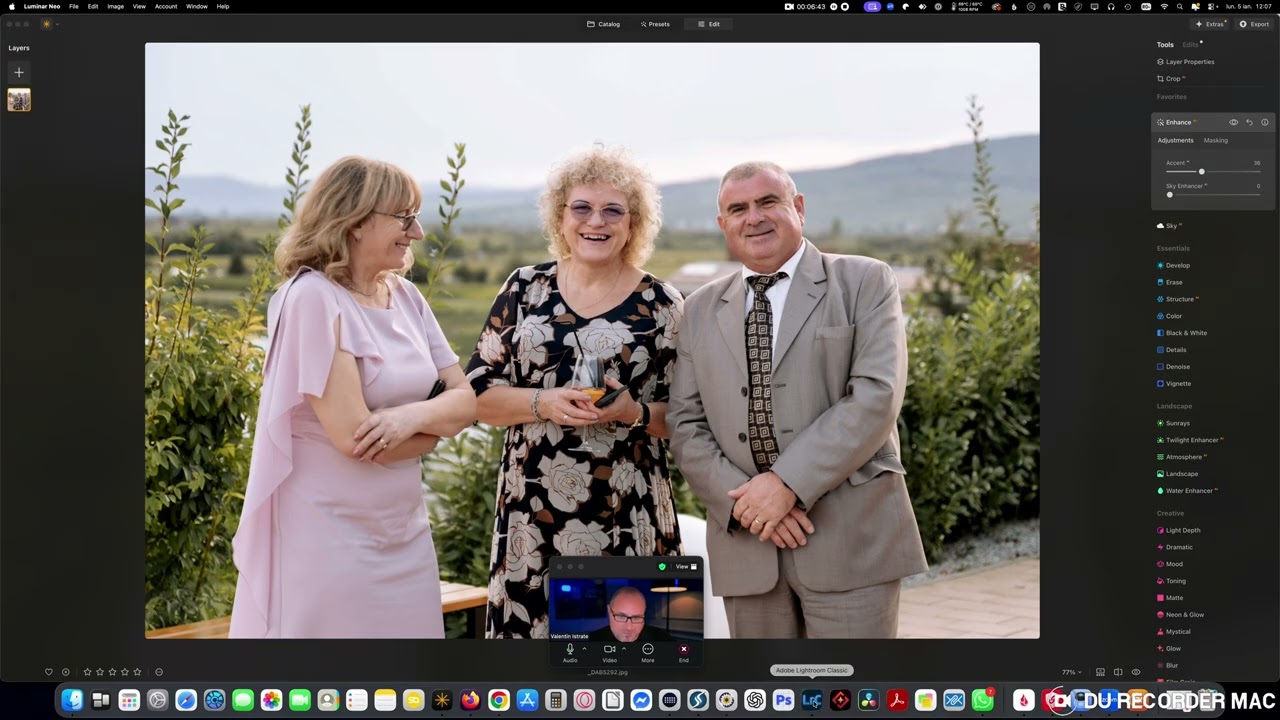Expand video options arrow in Zoom window

(624, 648)
